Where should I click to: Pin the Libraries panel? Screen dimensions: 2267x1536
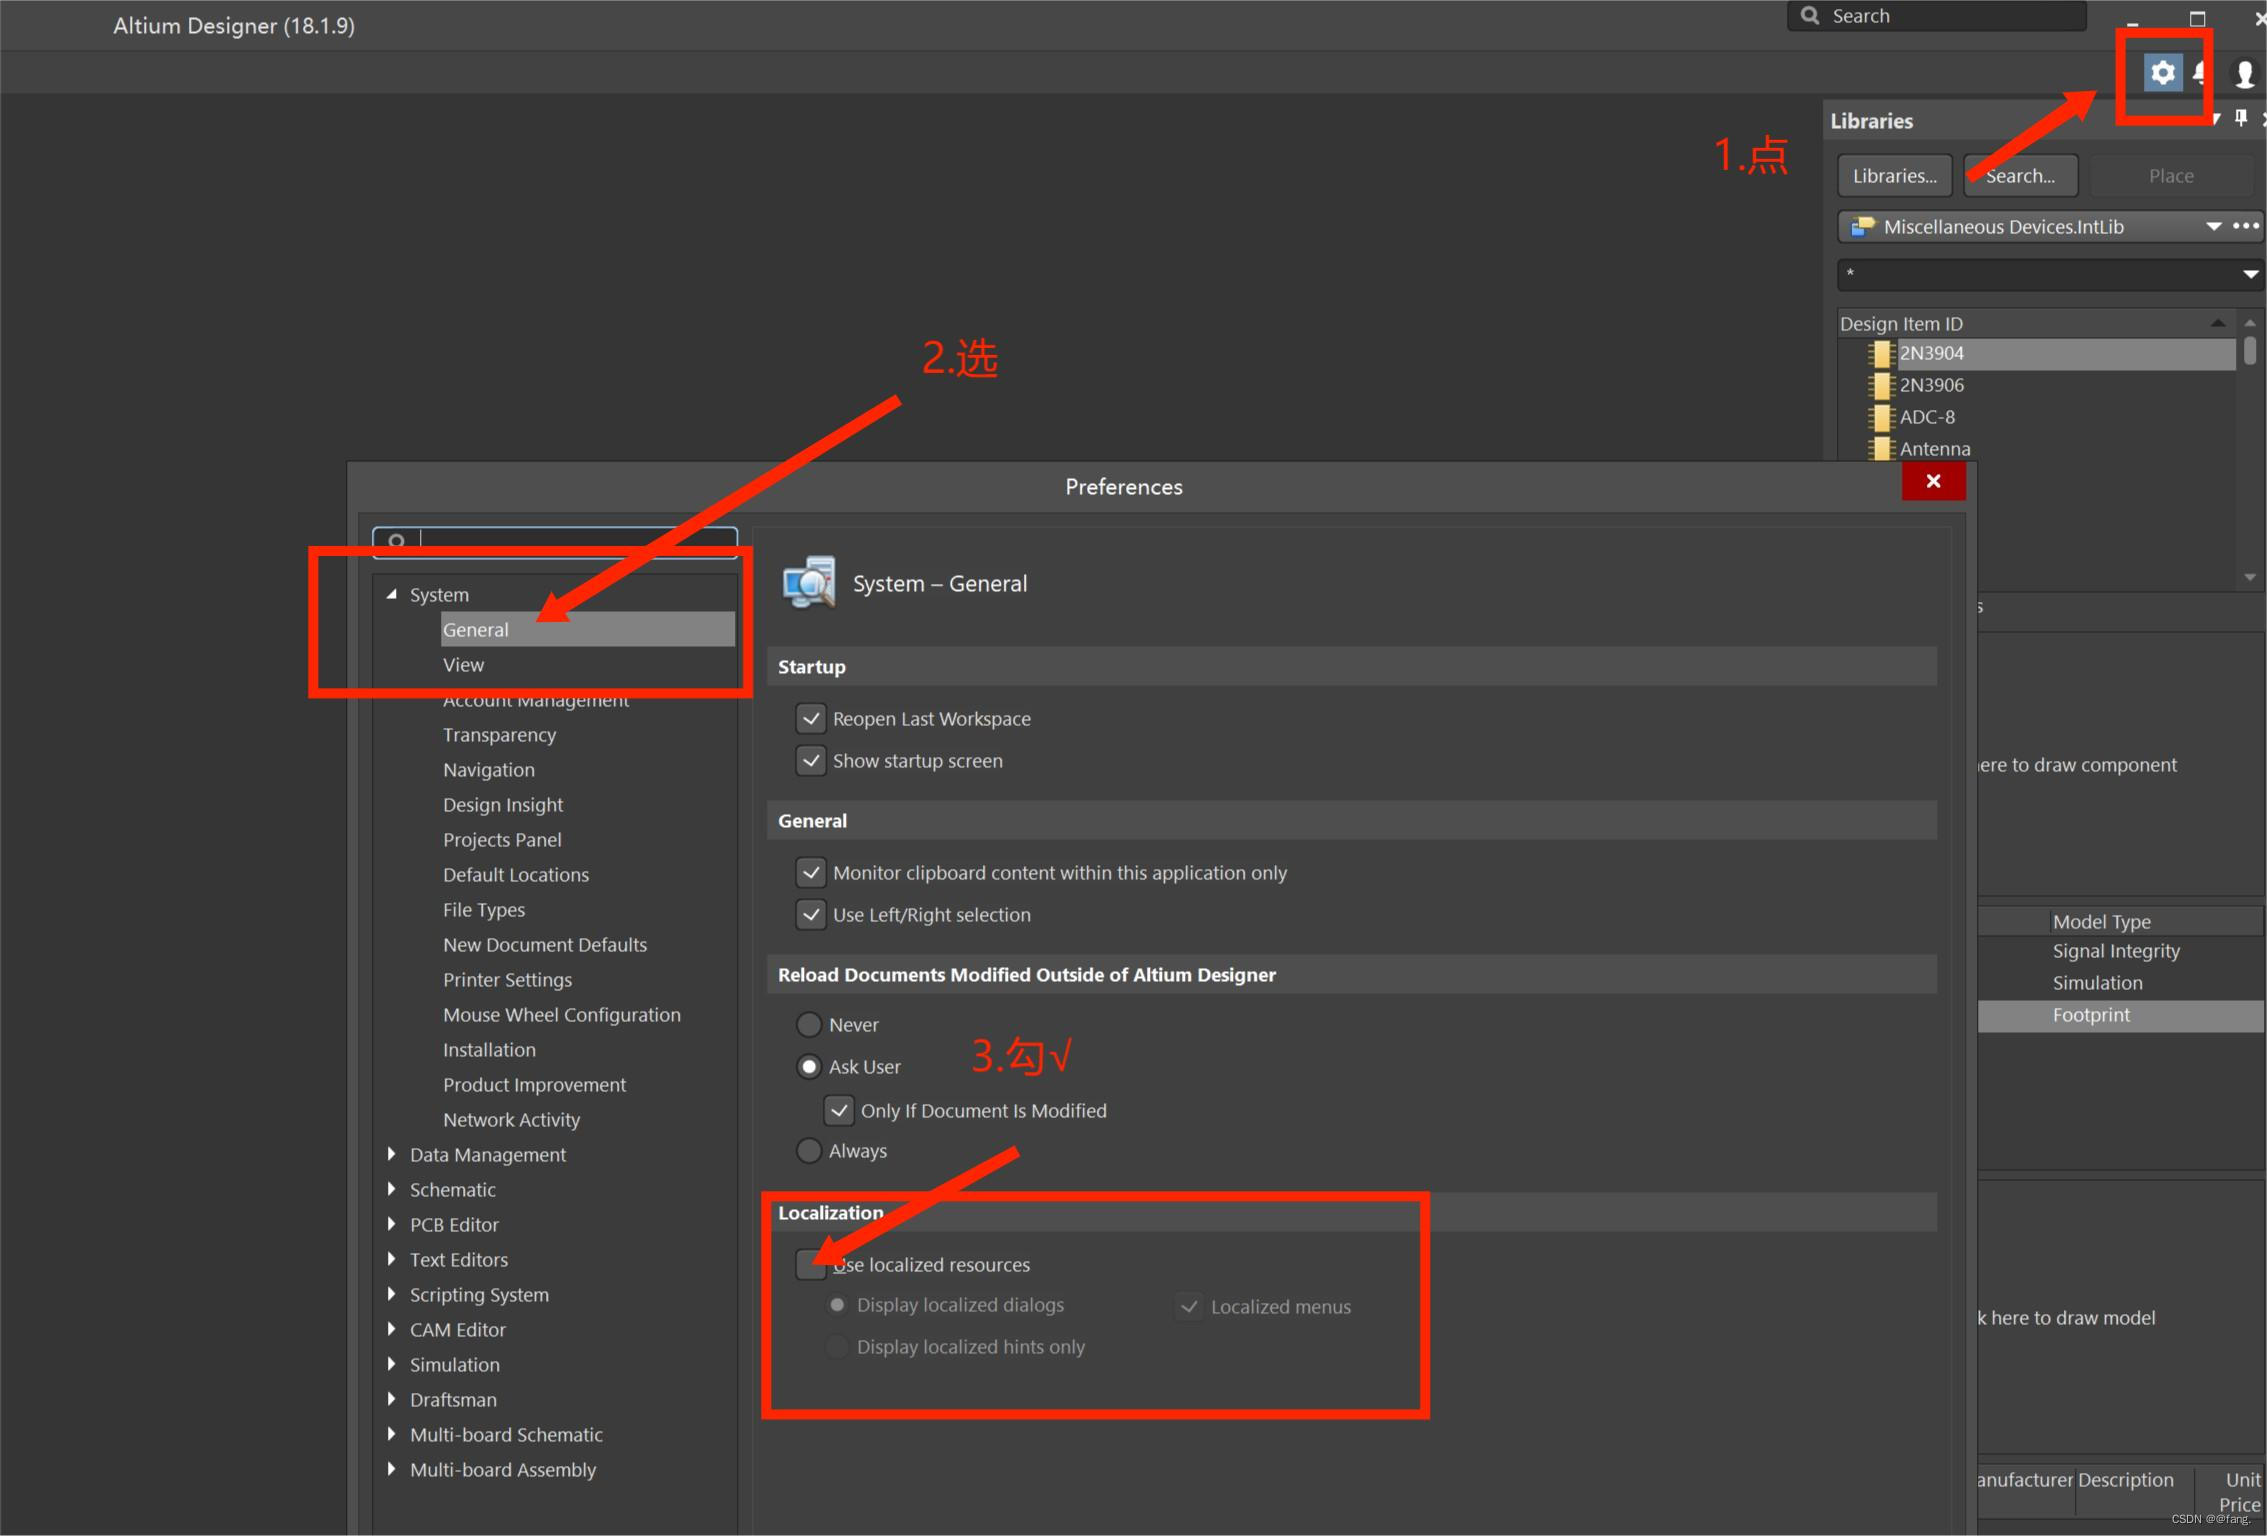point(2241,119)
